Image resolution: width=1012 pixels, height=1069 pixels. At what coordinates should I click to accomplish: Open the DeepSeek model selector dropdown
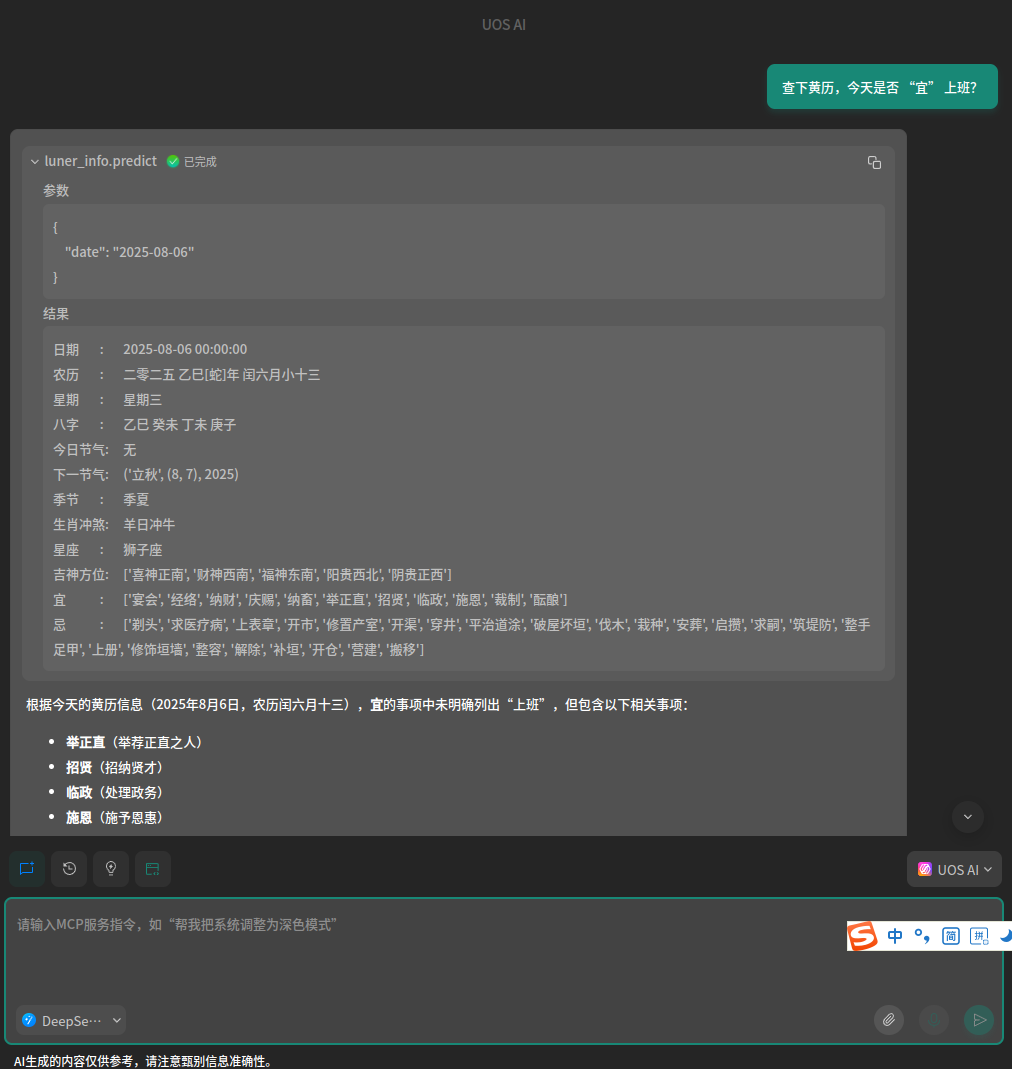71,1021
